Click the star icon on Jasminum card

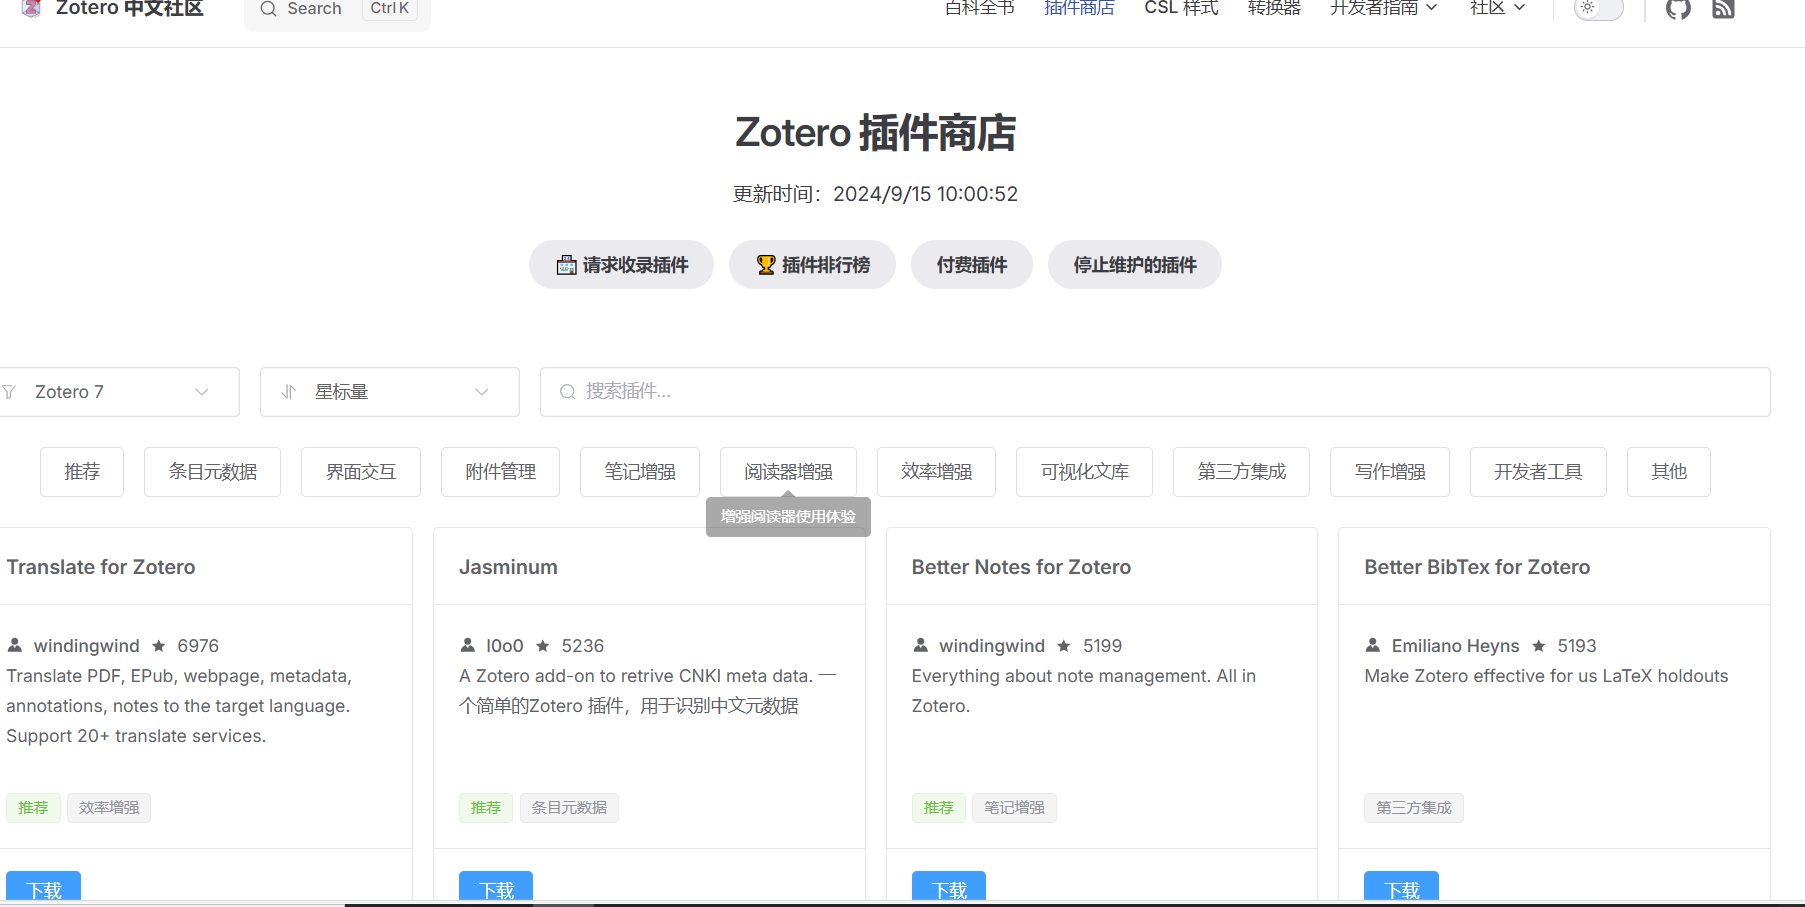click(x=543, y=646)
